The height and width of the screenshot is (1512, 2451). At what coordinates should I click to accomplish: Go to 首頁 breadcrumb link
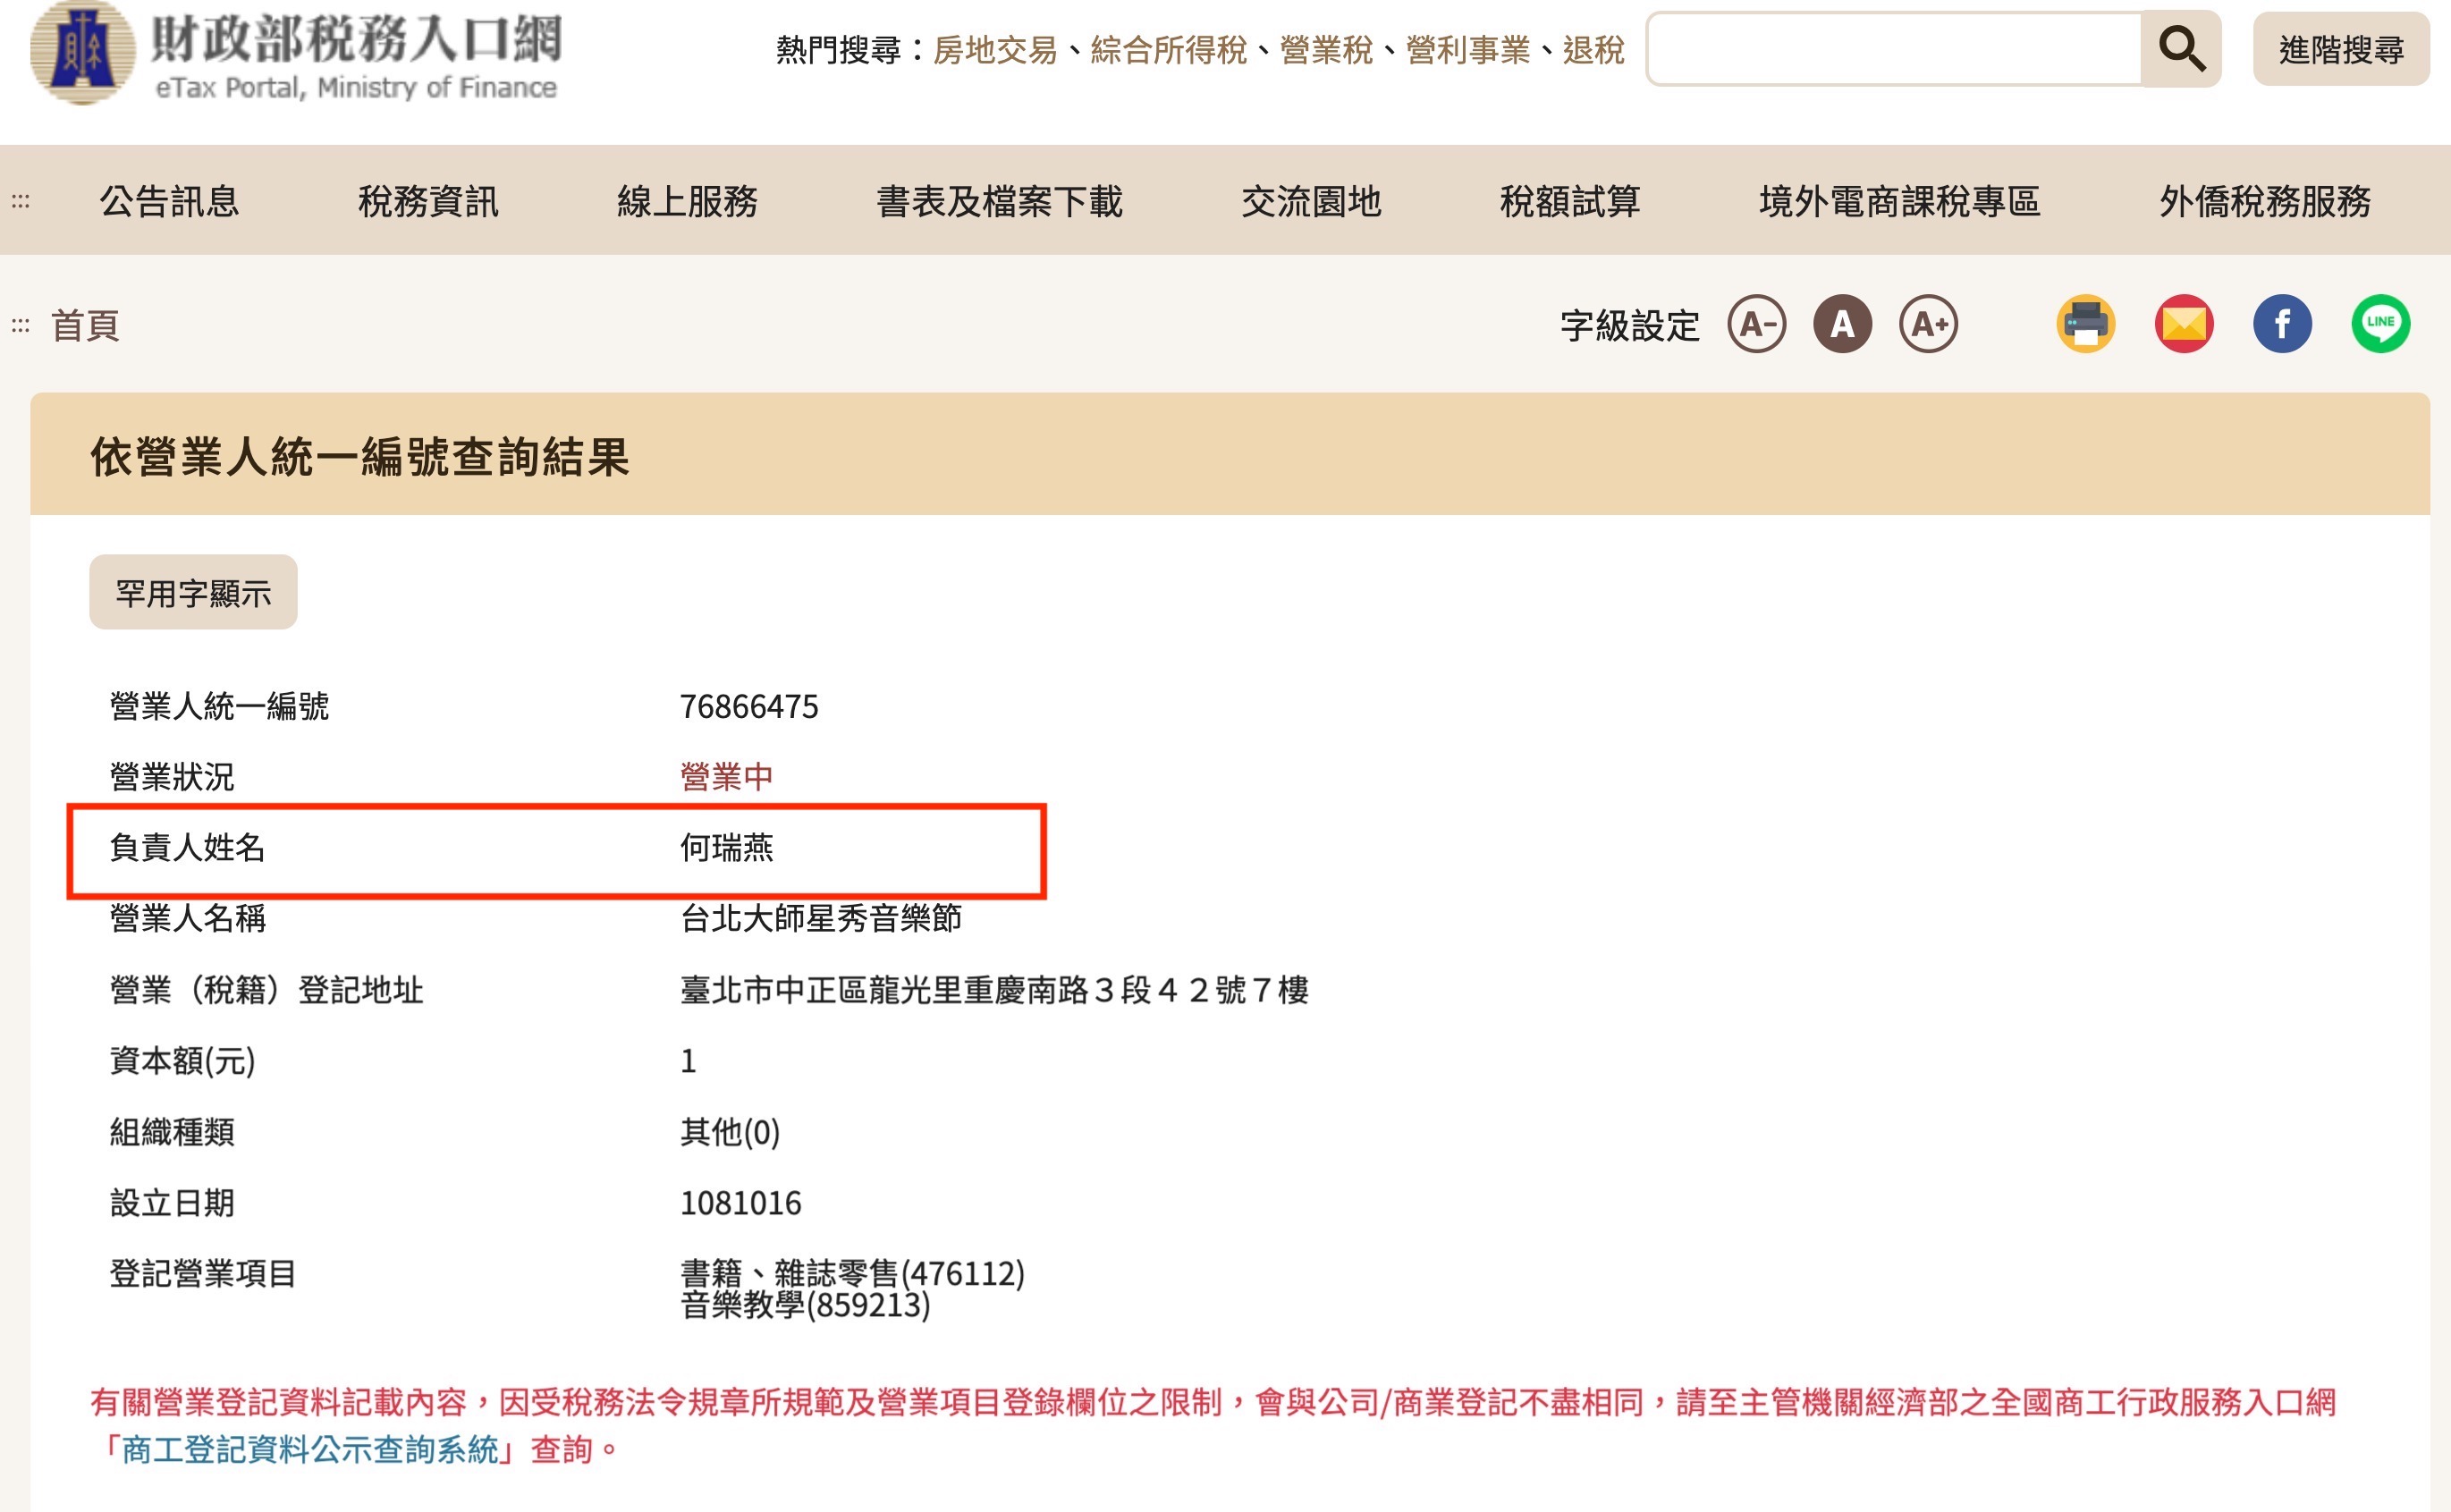point(85,325)
